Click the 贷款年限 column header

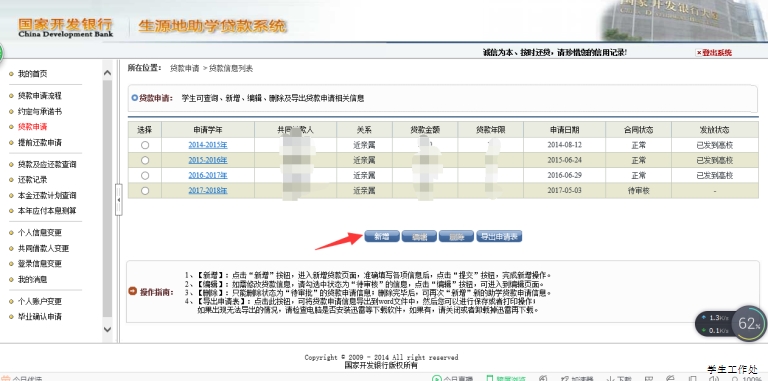tap(491, 130)
